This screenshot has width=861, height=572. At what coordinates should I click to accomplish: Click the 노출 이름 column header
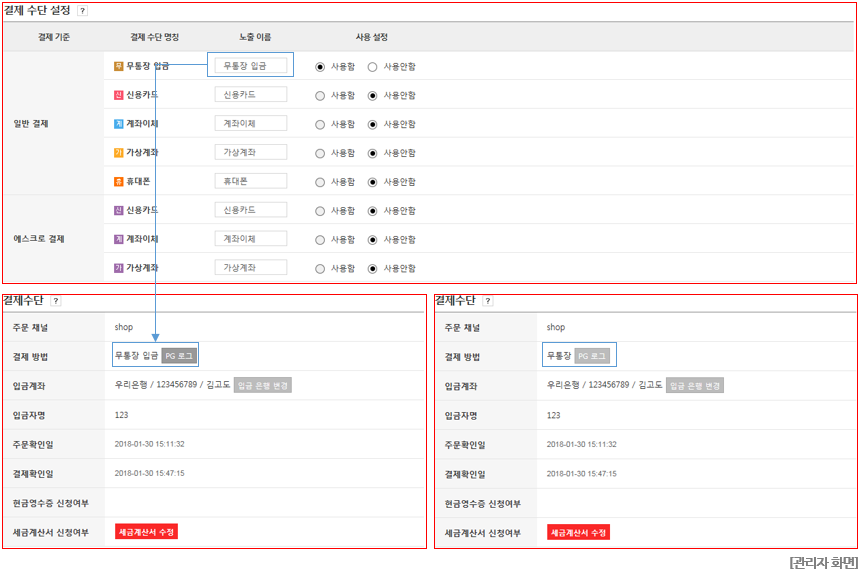(x=255, y=37)
